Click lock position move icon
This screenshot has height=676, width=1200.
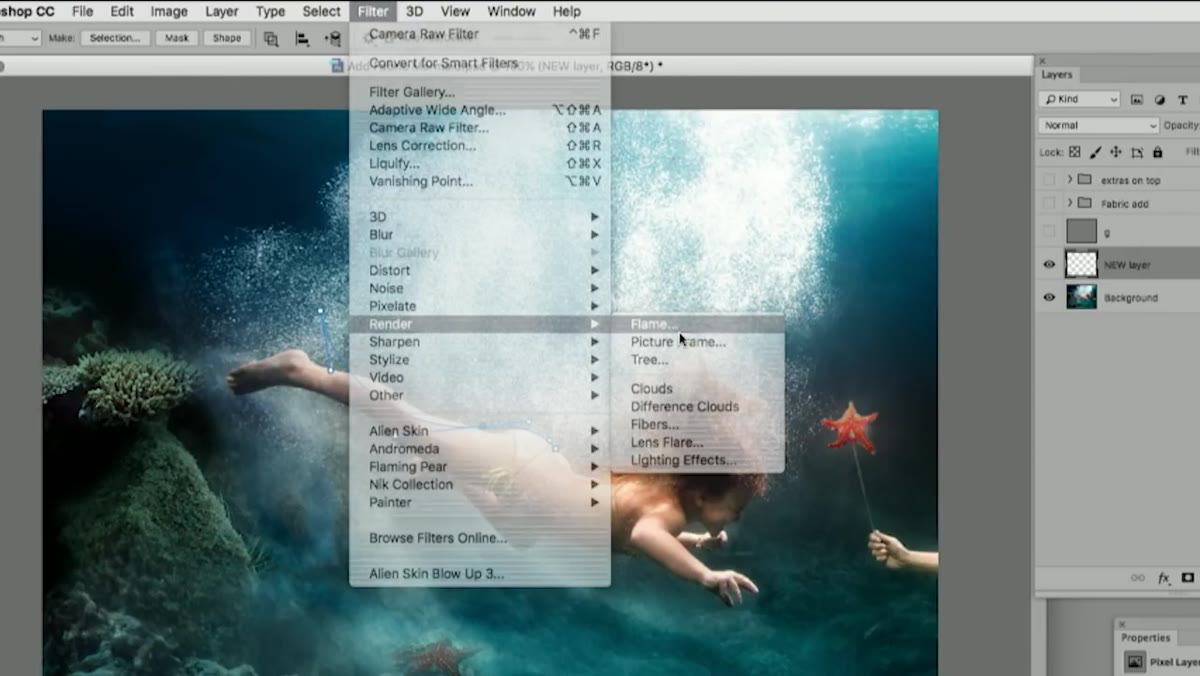point(1116,152)
